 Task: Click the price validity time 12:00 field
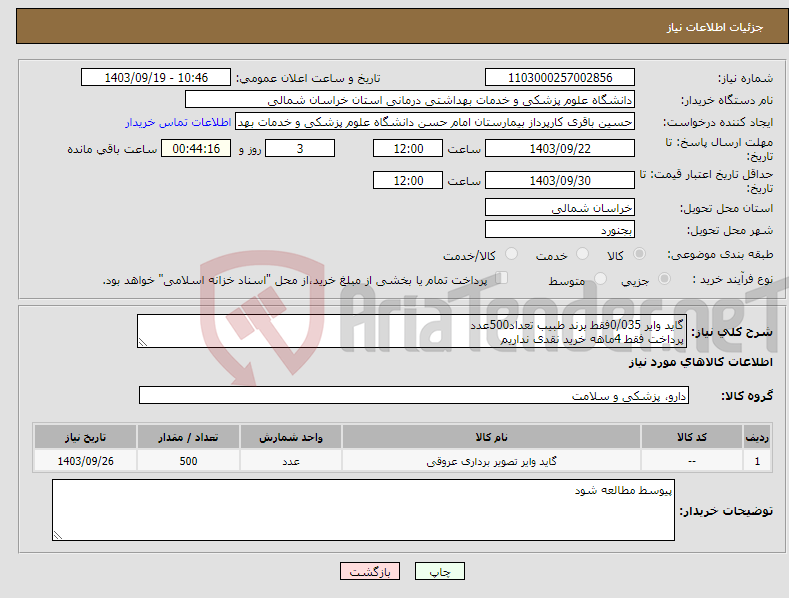(408, 180)
